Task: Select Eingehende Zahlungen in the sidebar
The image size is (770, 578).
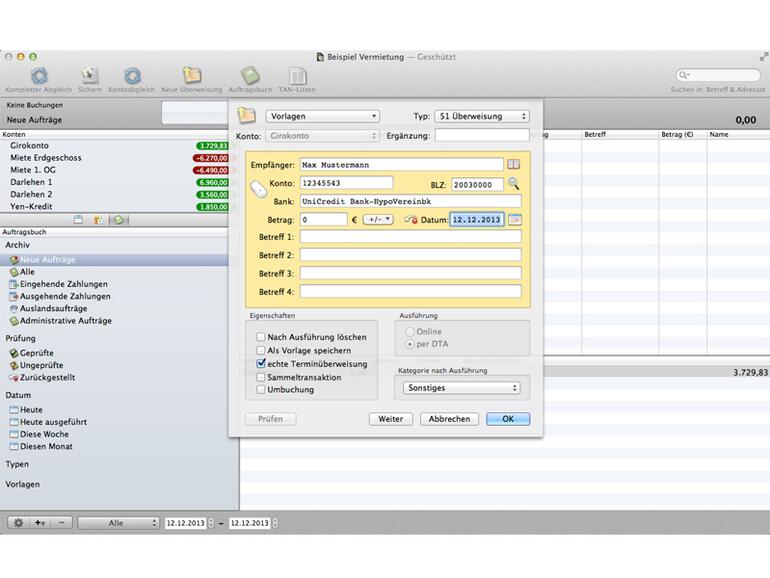Action: pyautogui.click(x=64, y=284)
